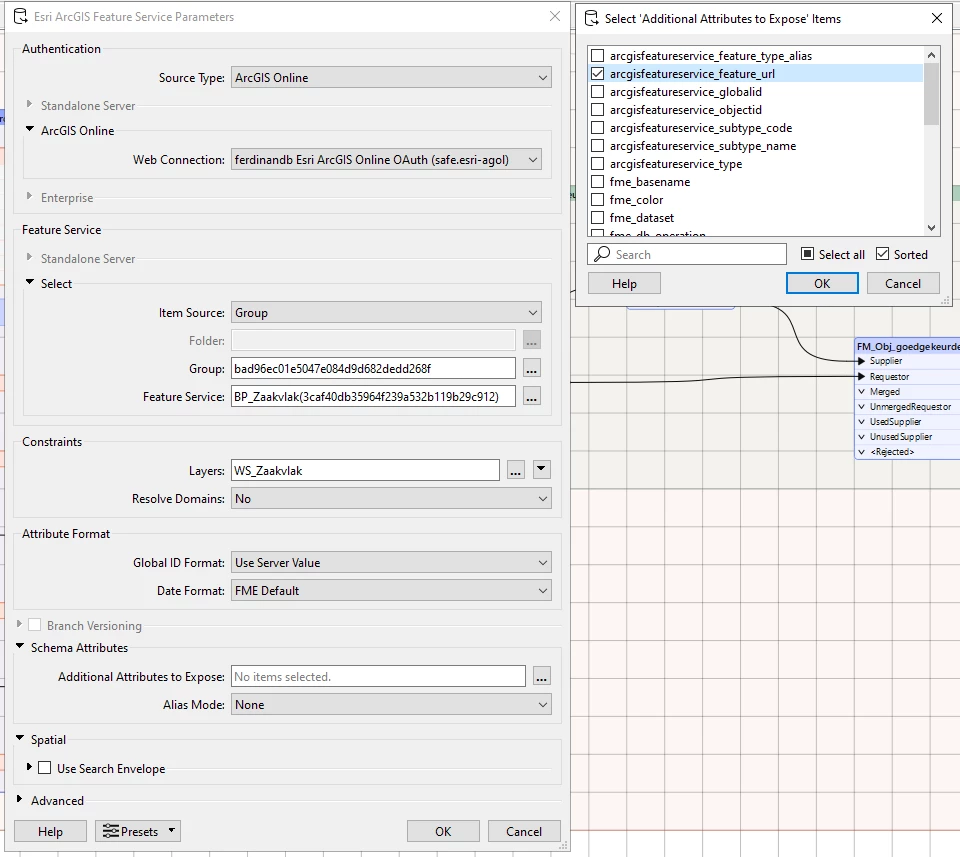Collapse Feature Service Select section

point(29,282)
